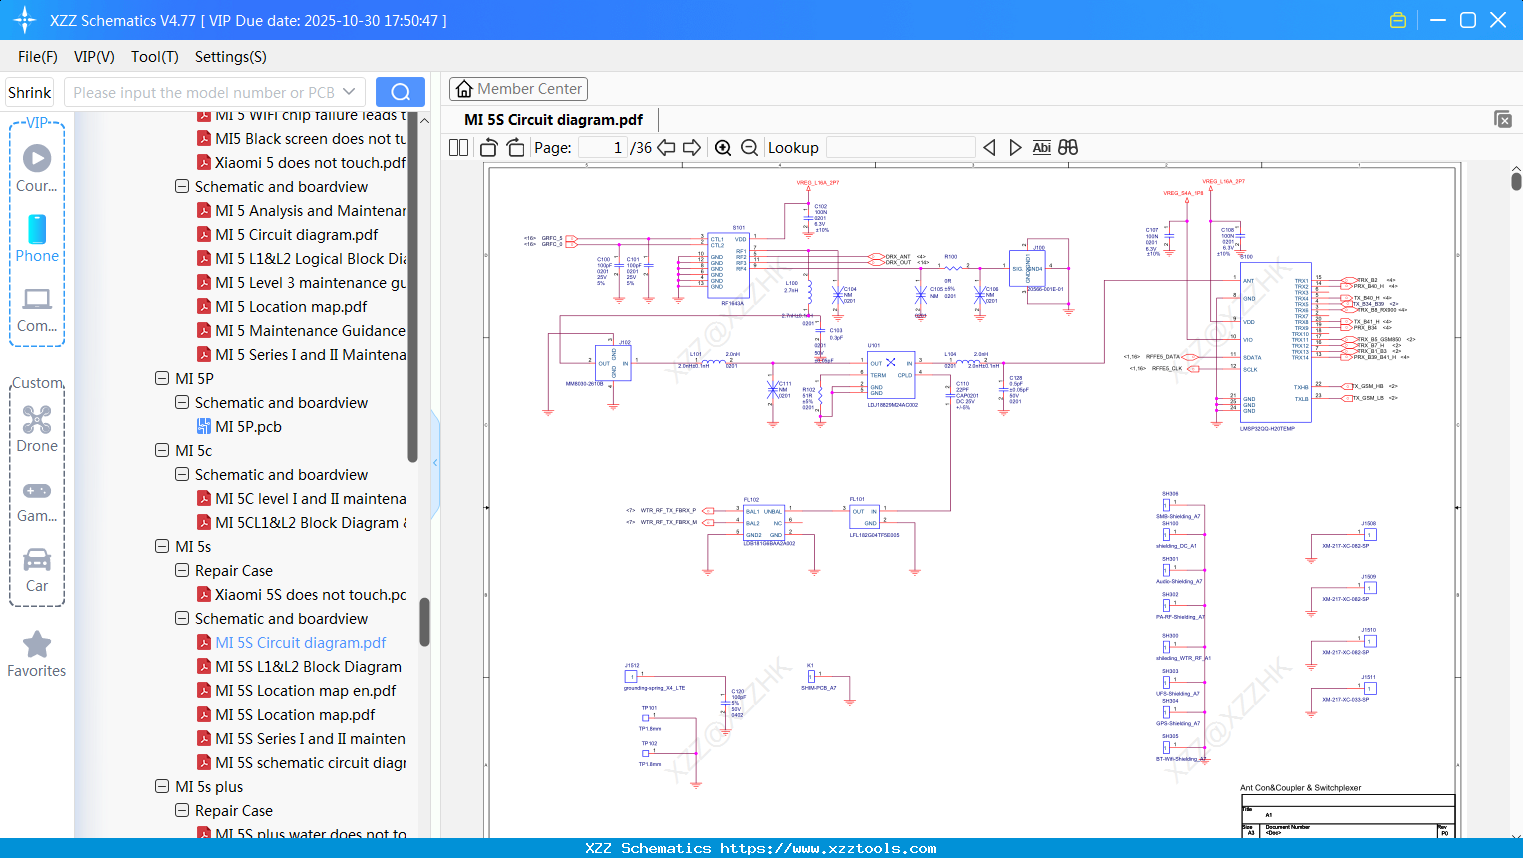Zoom out of the schematic page
The height and width of the screenshot is (858, 1523).
(x=749, y=147)
